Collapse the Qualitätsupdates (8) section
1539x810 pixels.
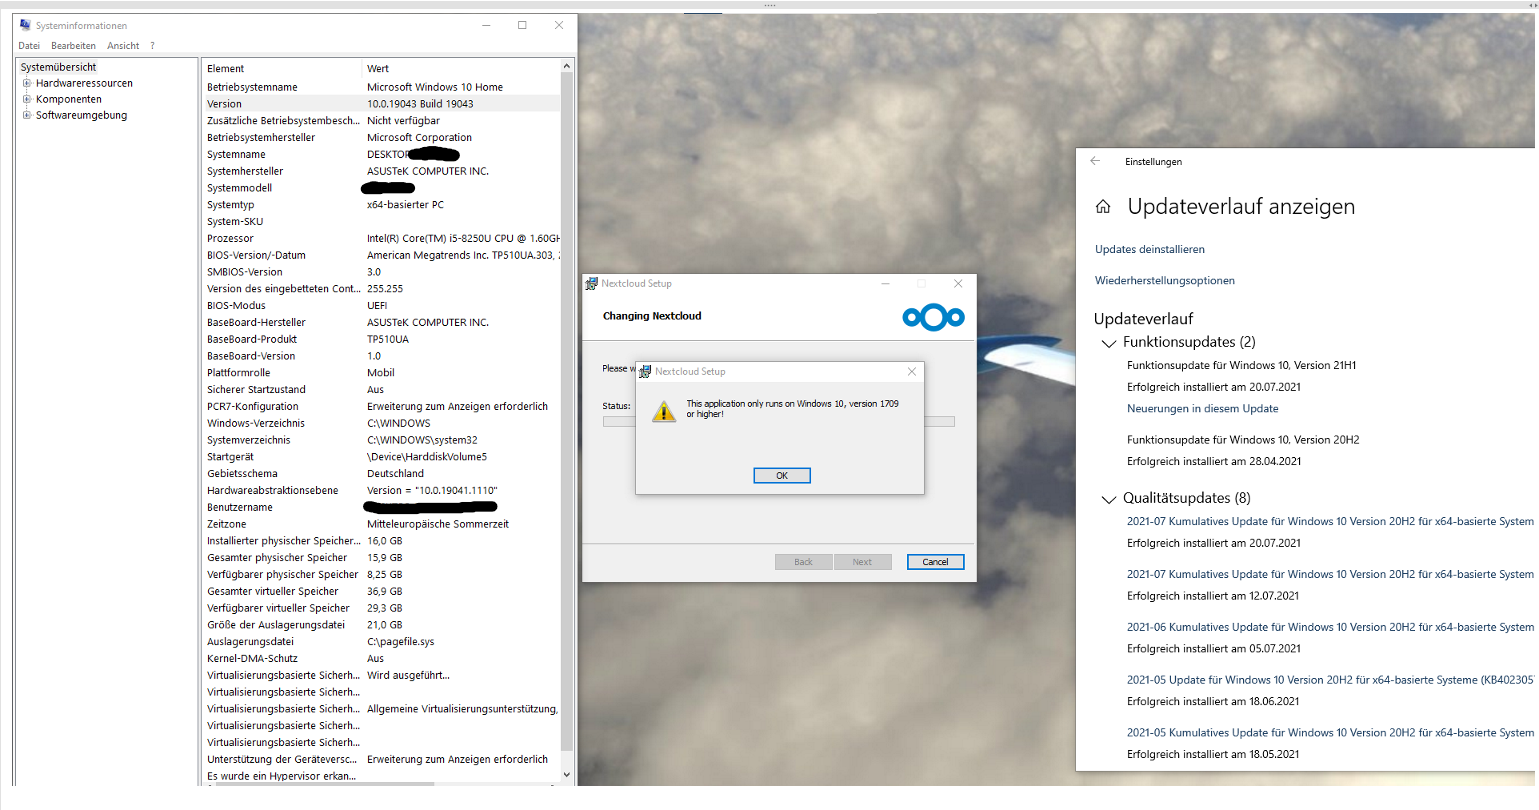click(x=1108, y=499)
